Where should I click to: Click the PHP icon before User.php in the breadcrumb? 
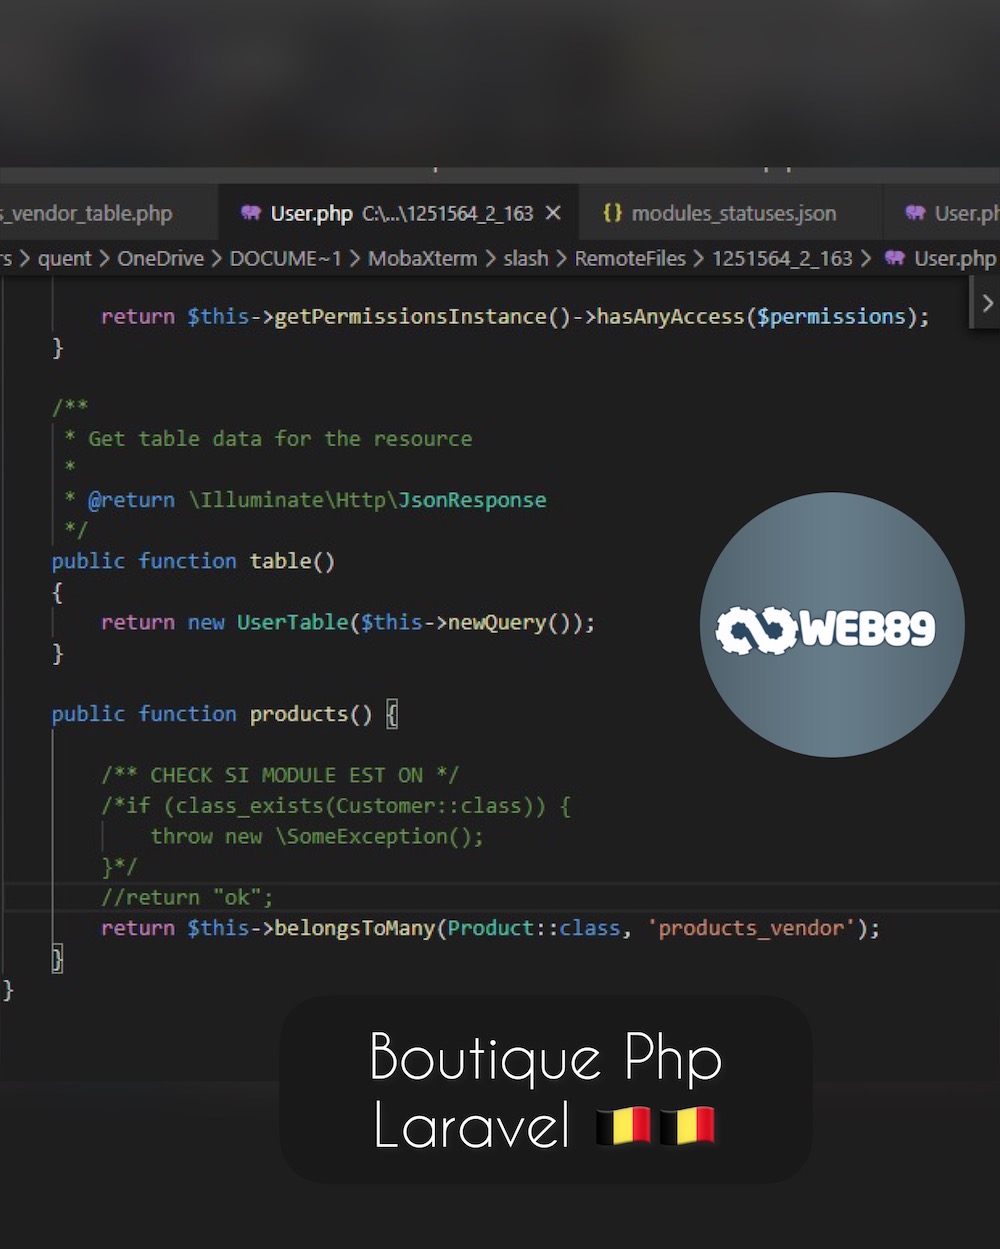pos(894,258)
